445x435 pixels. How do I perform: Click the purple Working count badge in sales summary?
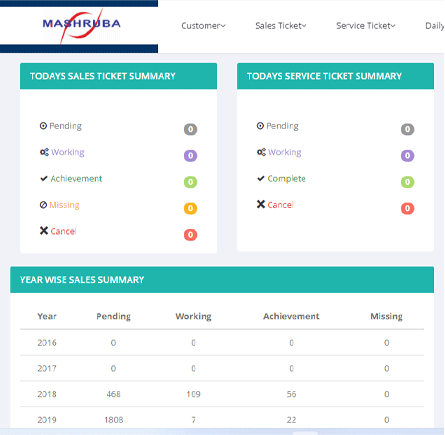coord(191,156)
